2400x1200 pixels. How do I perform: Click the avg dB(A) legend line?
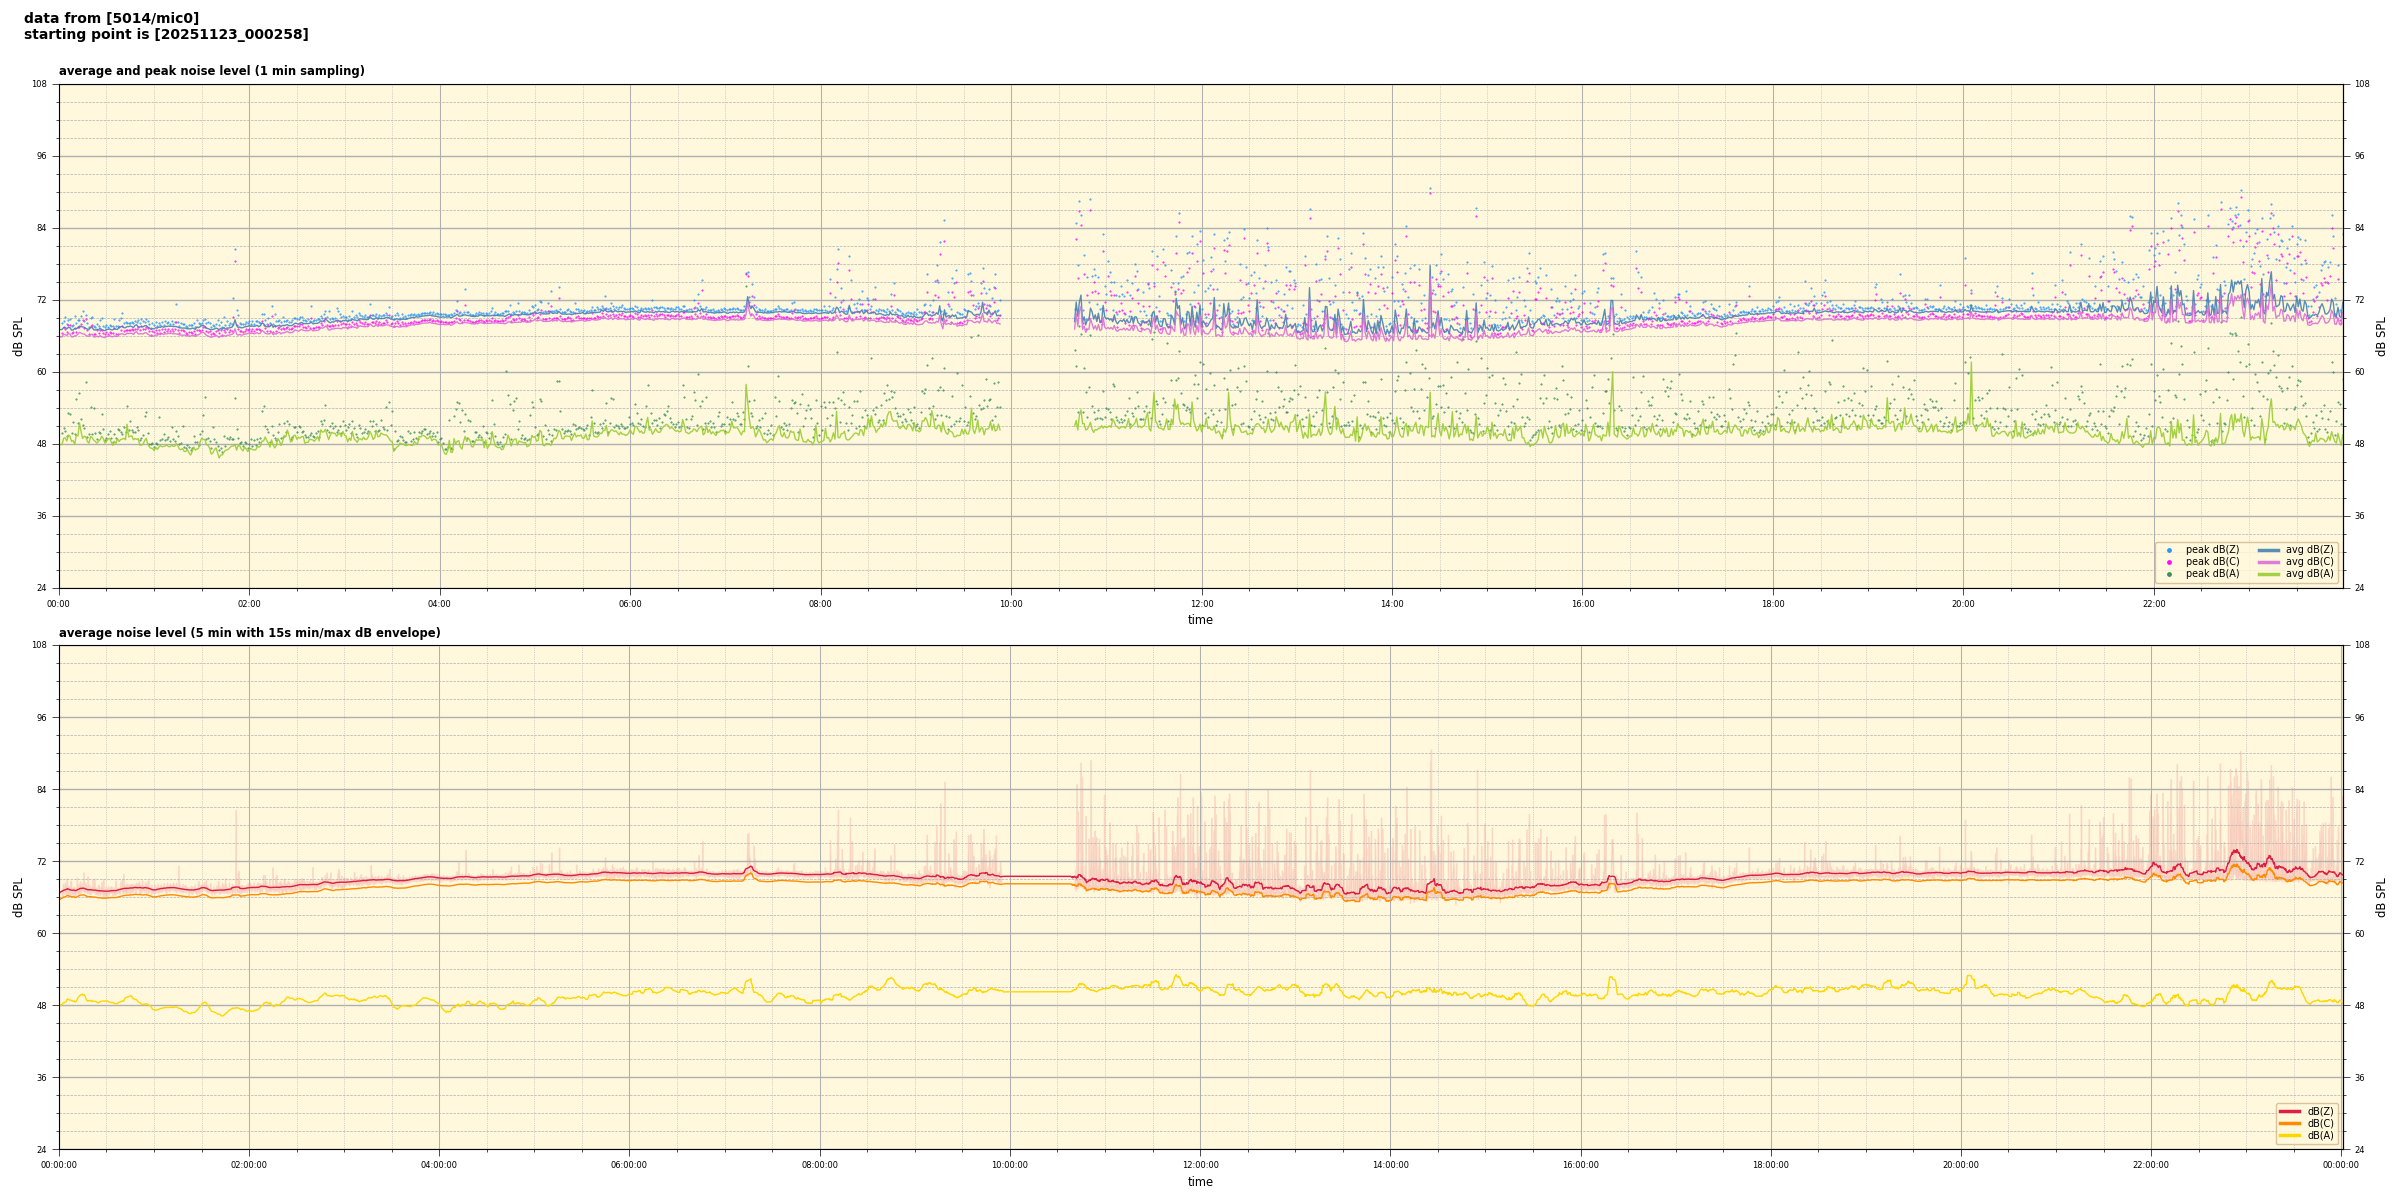coord(2268,574)
